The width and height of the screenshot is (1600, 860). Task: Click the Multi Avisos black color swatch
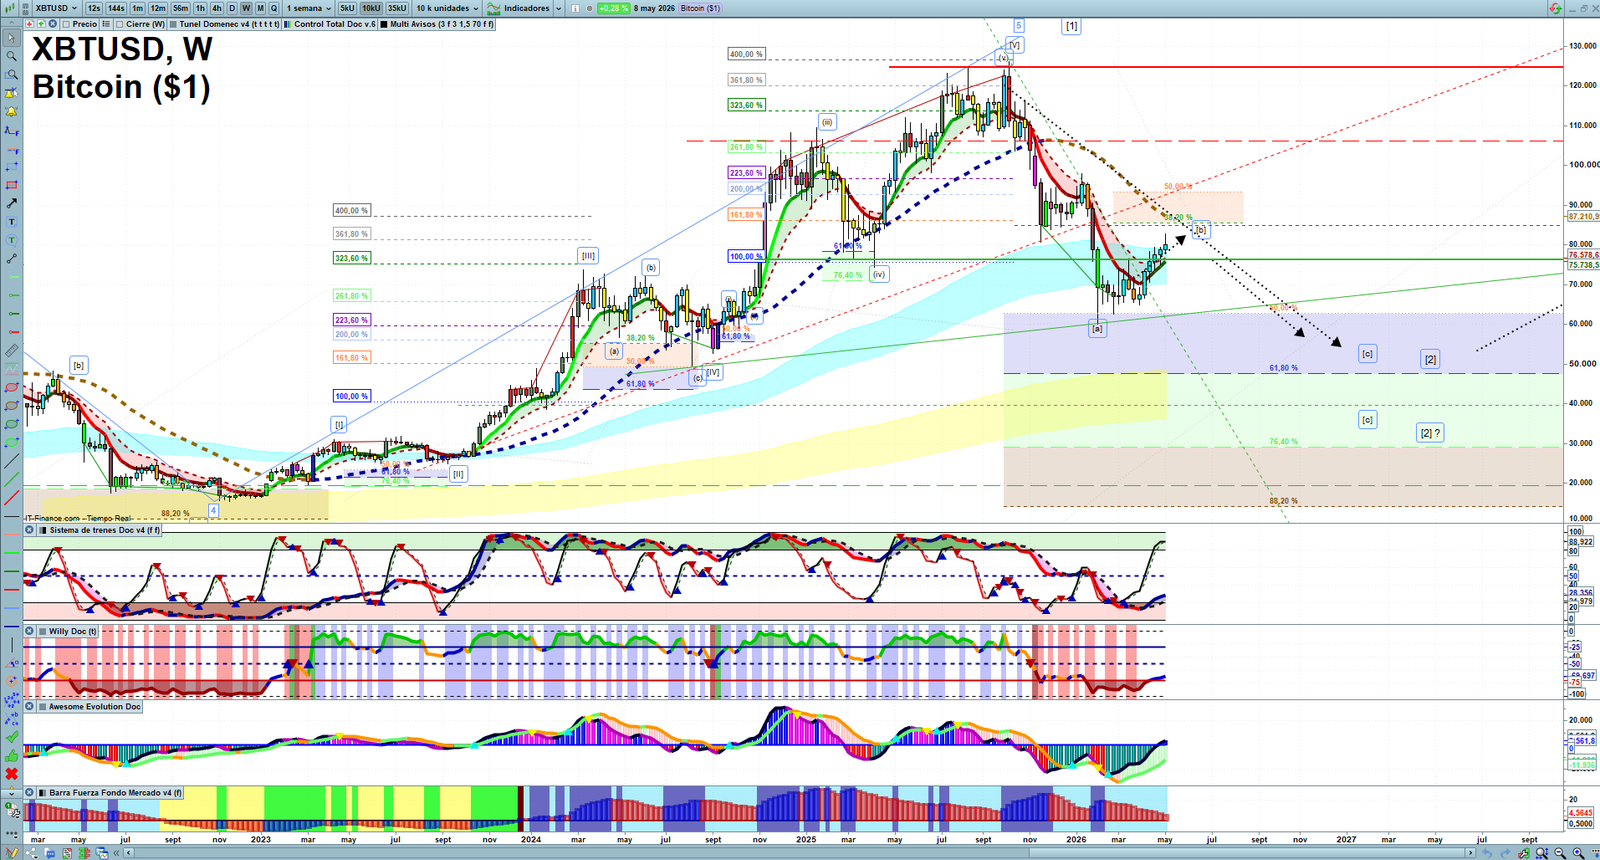tap(384, 24)
